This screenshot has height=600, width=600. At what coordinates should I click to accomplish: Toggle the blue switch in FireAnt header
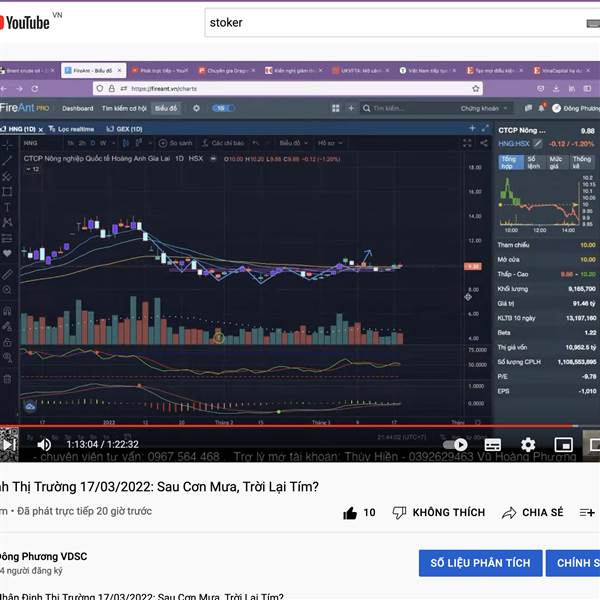click(223, 109)
